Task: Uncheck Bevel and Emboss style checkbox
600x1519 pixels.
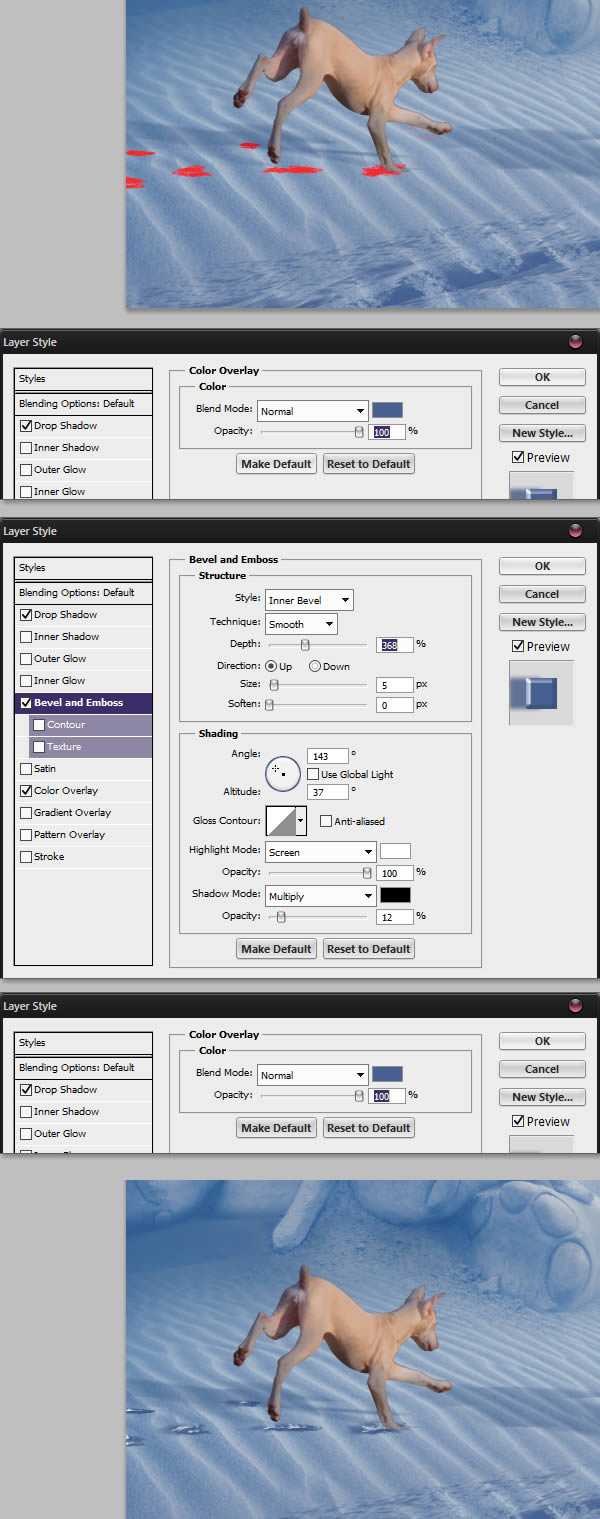Action: (x=26, y=703)
